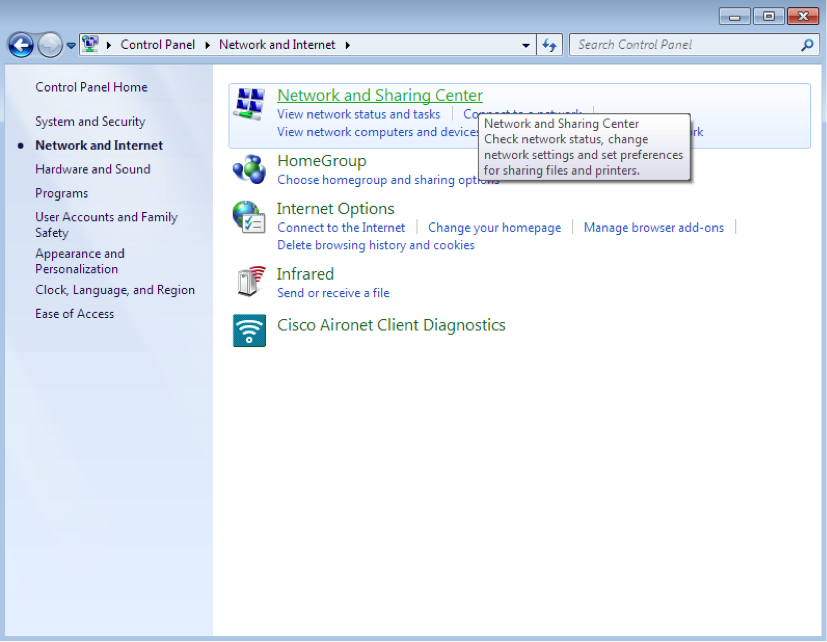Viewport: 827px width, 642px height.
Task: Click the search magnifier icon
Action: 805,45
